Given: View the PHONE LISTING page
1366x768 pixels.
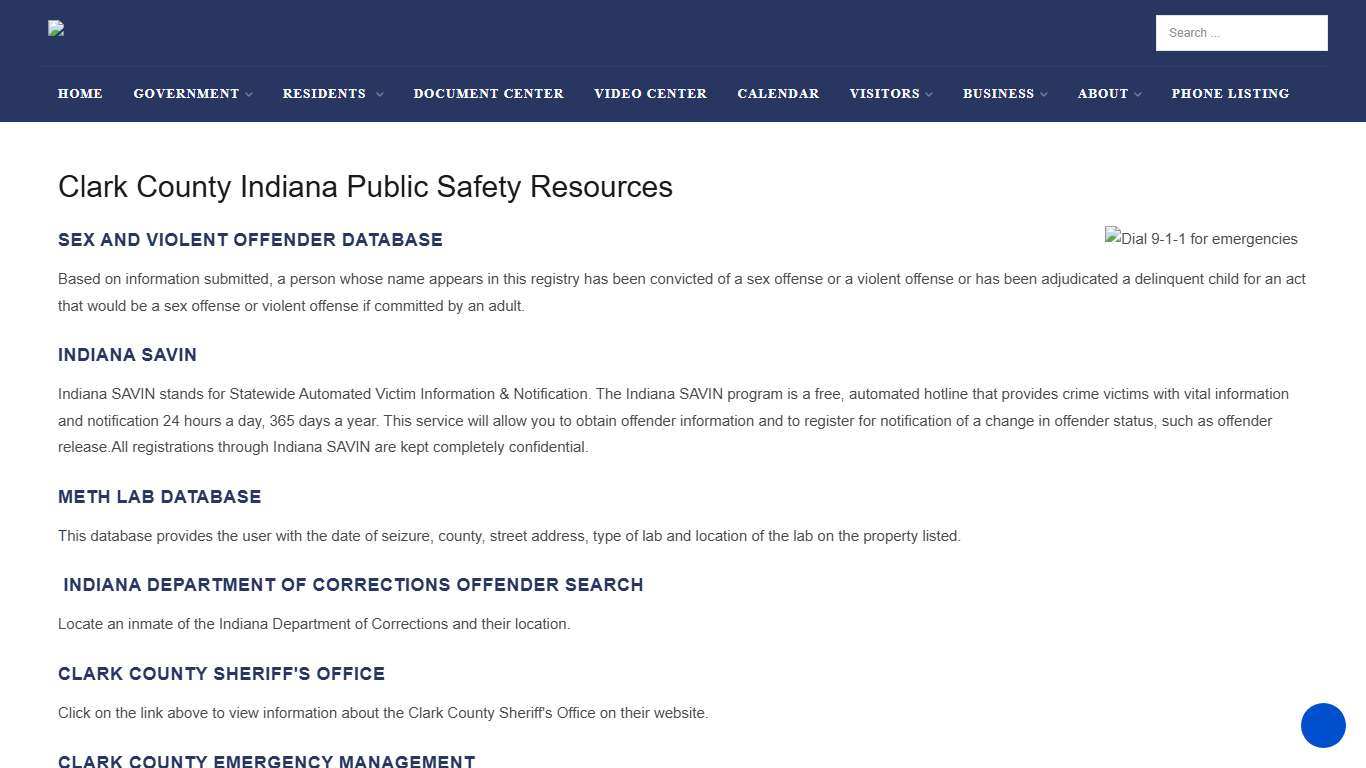Looking at the screenshot, I should click(1230, 93).
